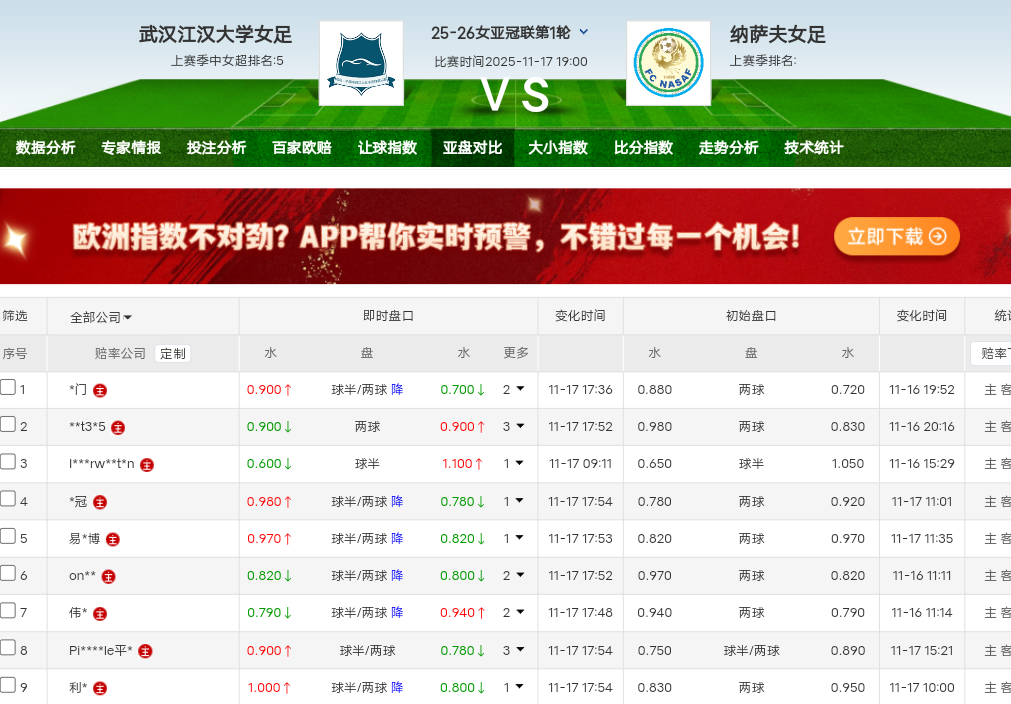Select the checkbox for row 9

pos(8,686)
